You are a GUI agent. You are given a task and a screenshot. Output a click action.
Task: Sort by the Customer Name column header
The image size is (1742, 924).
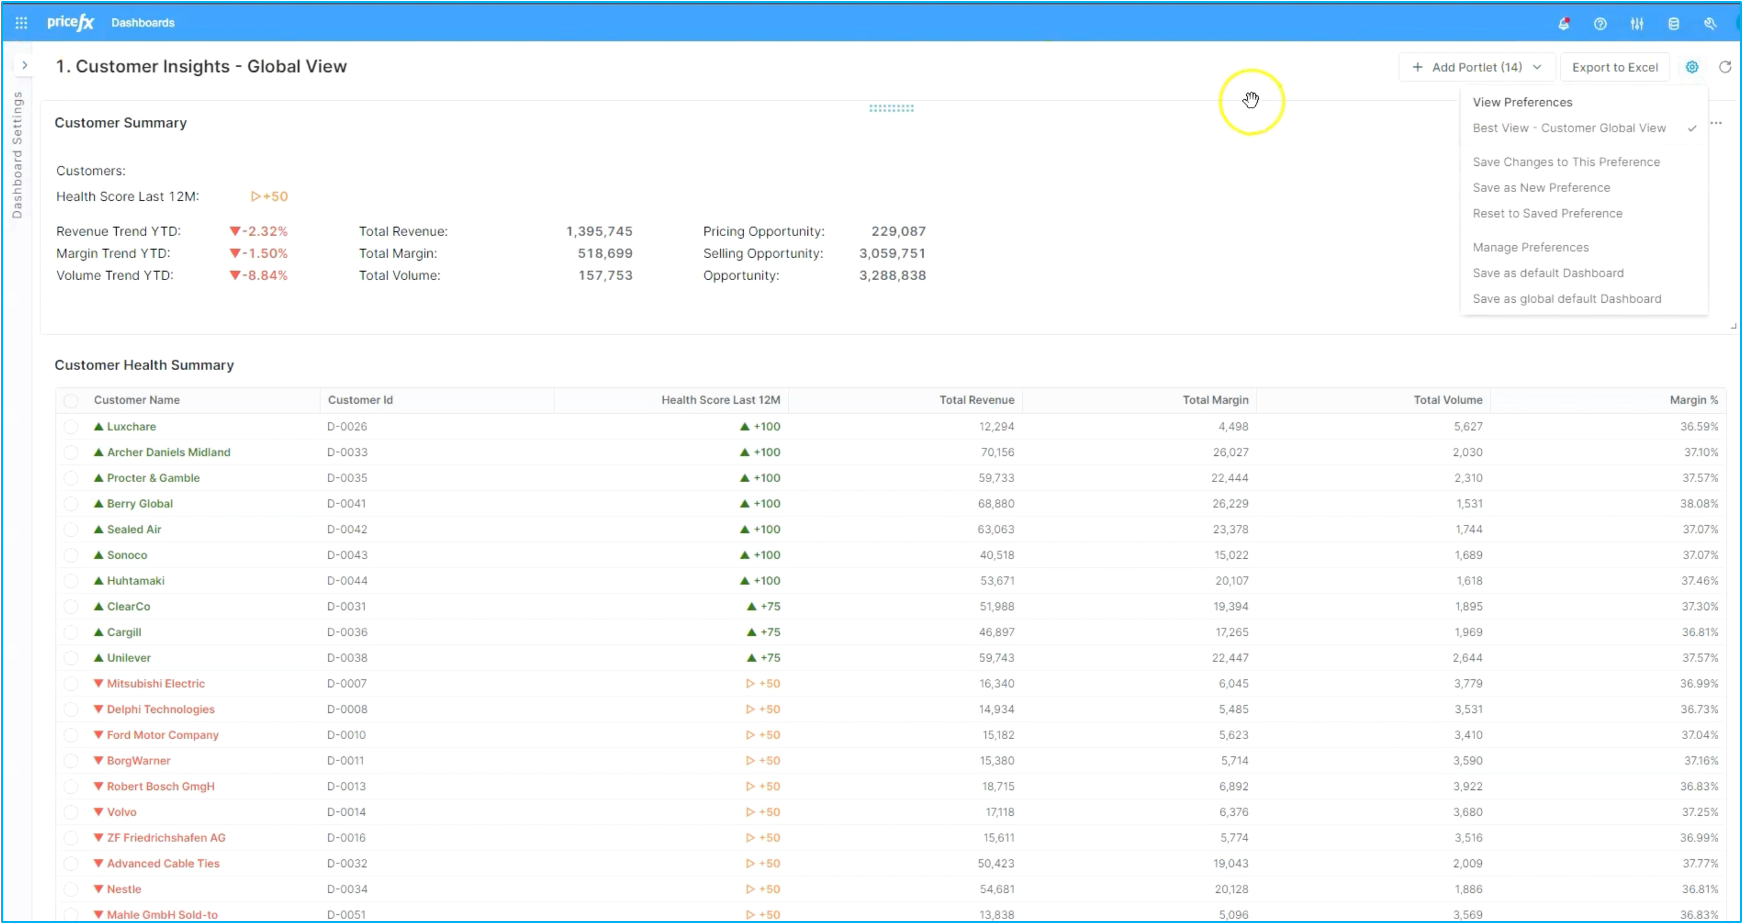click(137, 400)
